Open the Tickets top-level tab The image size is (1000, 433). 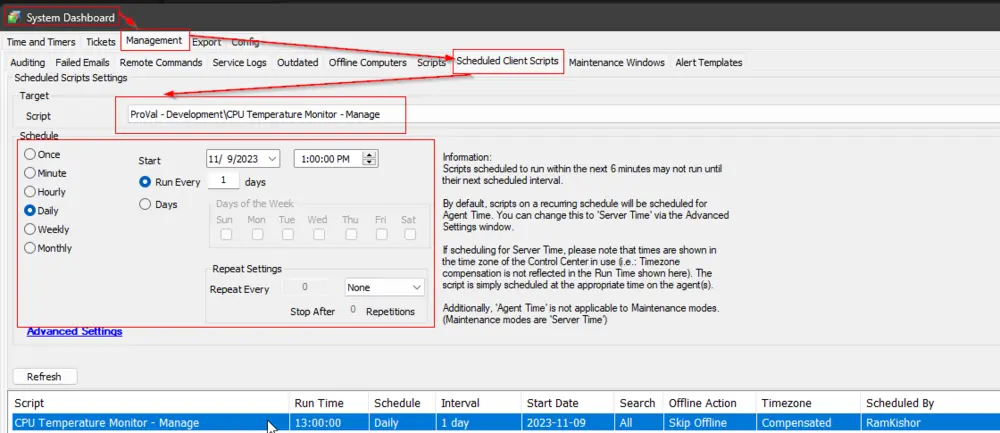tap(101, 42)
